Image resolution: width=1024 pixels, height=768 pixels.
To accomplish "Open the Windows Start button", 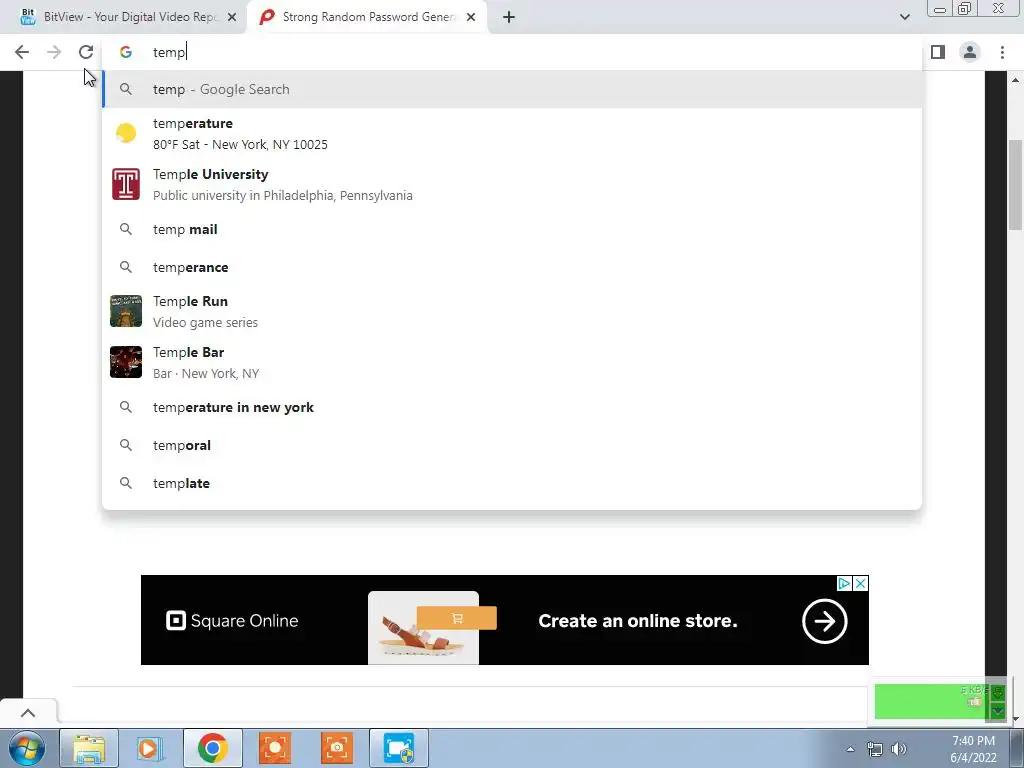I will click(26, 748).
